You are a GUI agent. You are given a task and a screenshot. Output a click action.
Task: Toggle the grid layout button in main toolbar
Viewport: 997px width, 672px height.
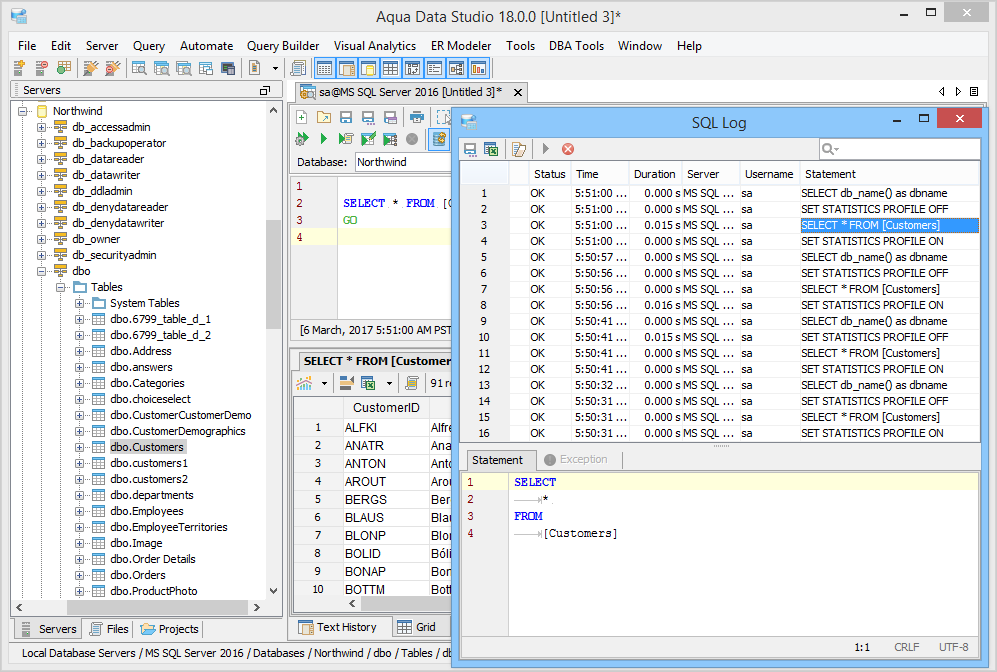click(390, 68)
